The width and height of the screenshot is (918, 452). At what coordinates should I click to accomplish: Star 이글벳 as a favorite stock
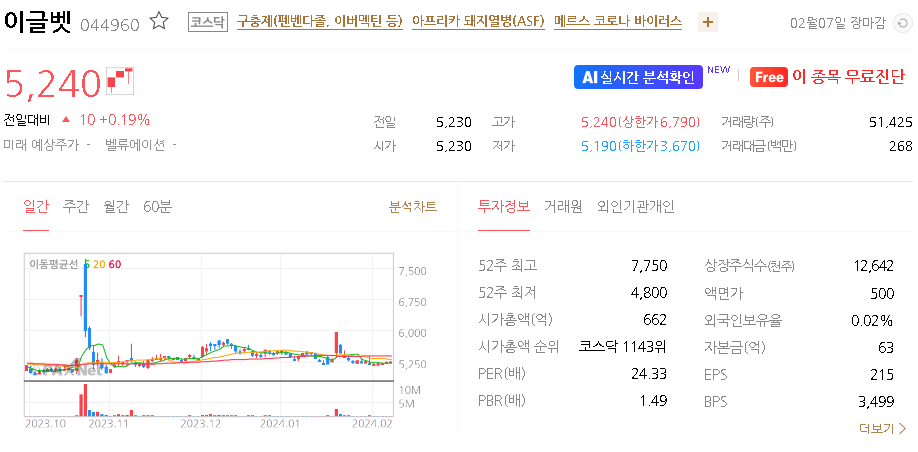click(x=159, y=22)
